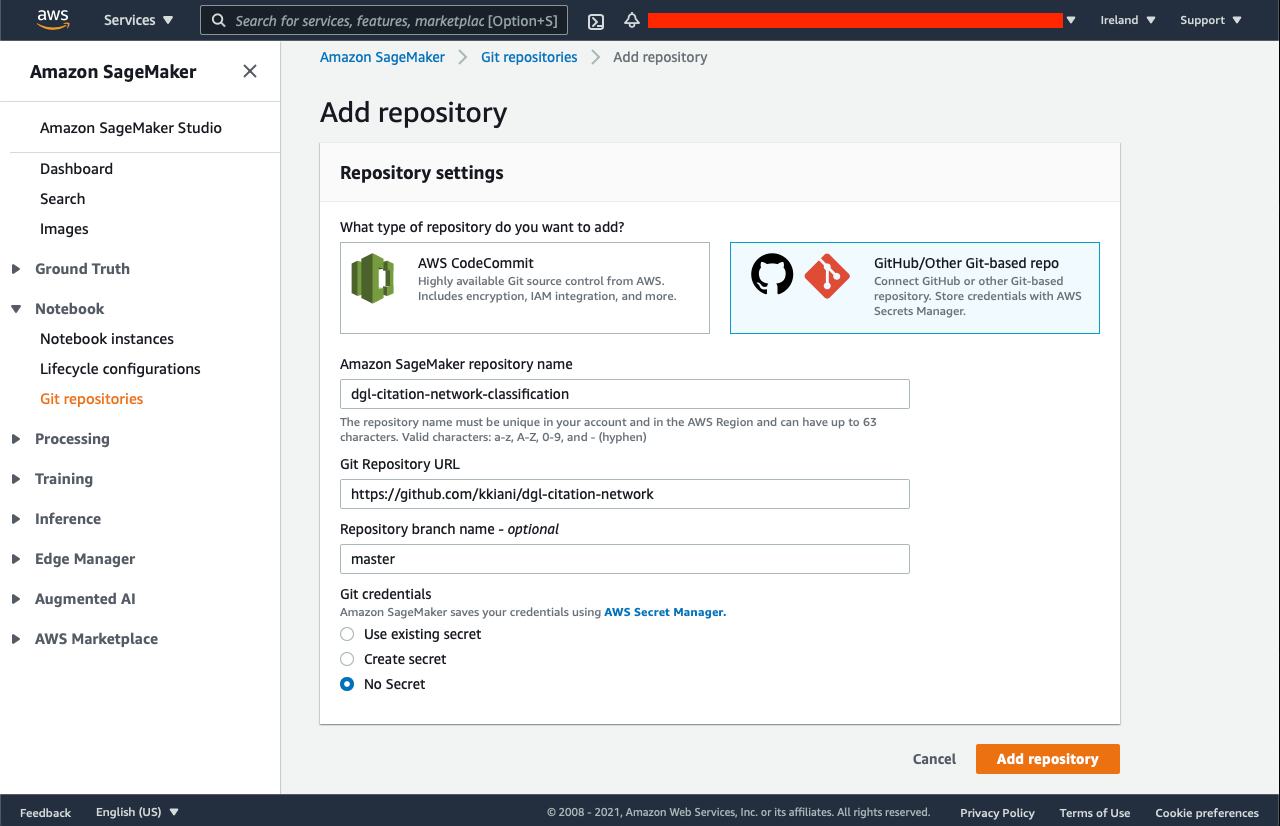
Task: Click the Cancel button
Action: click(934, 759)
